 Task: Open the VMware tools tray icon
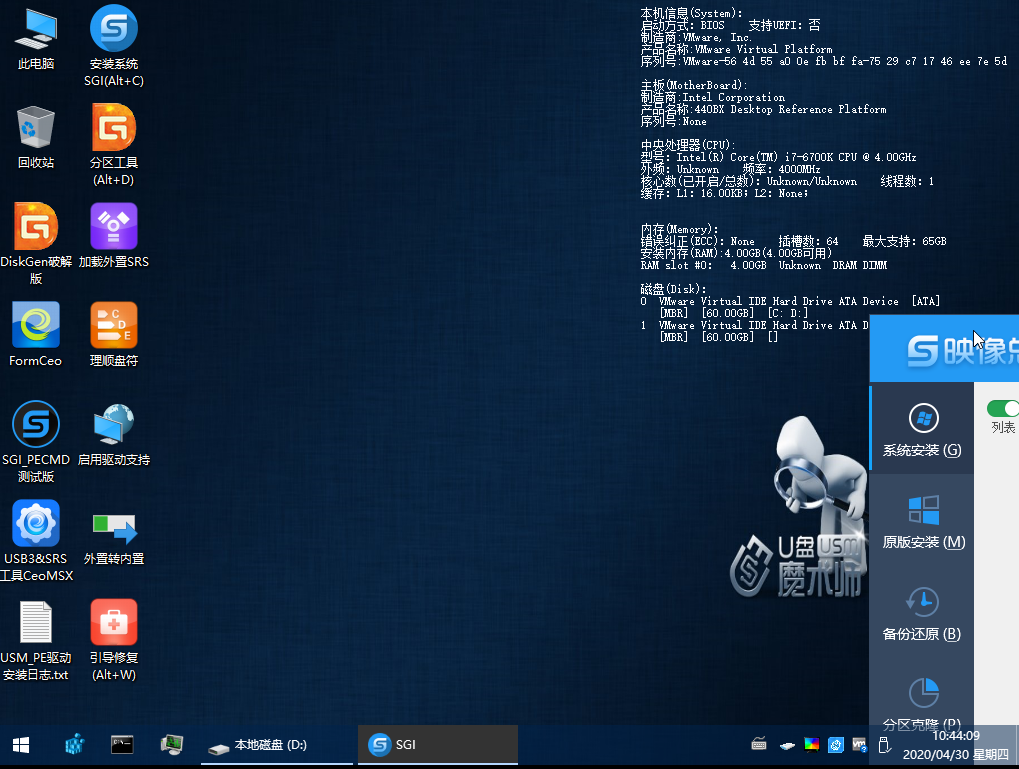tap(859, 745)
